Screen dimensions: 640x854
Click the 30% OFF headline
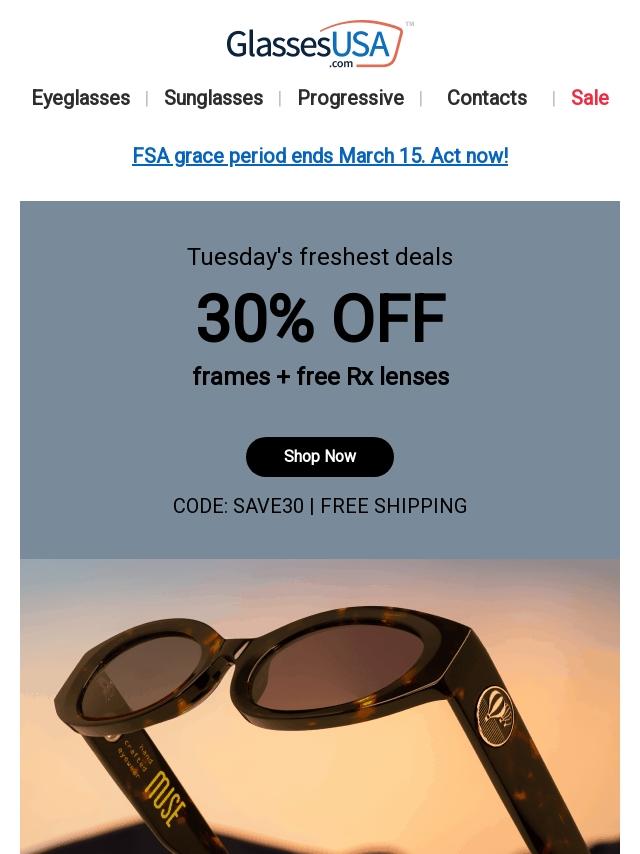pos(320,319)
